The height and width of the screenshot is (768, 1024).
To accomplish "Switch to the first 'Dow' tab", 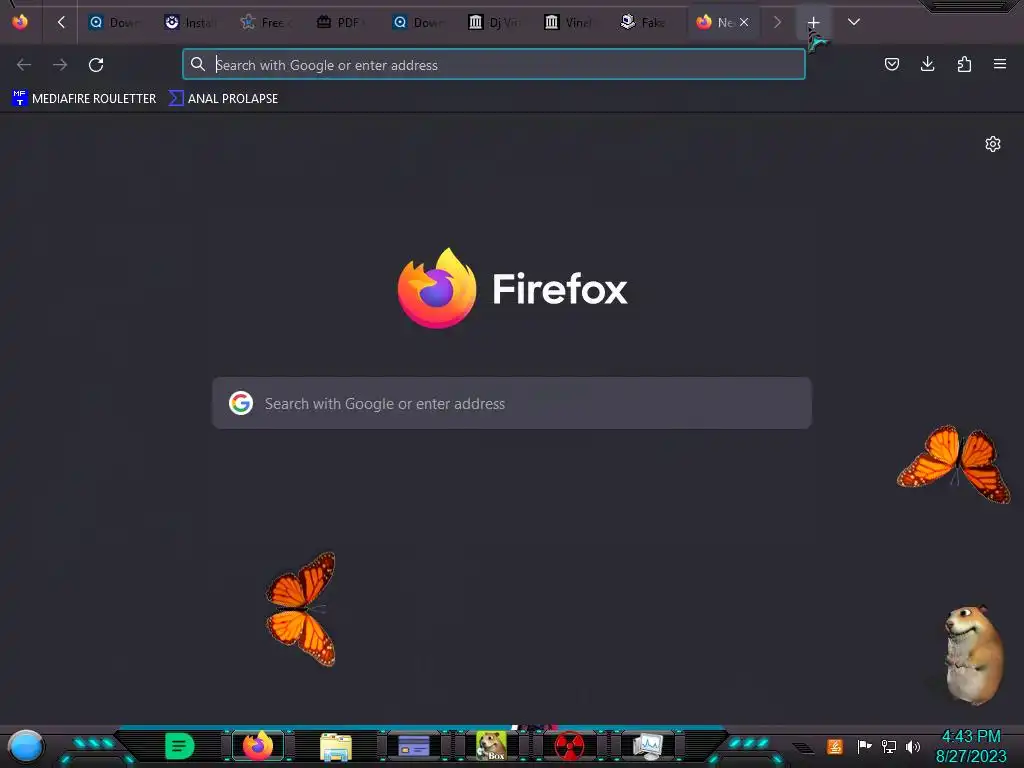I will pos(114,22).
